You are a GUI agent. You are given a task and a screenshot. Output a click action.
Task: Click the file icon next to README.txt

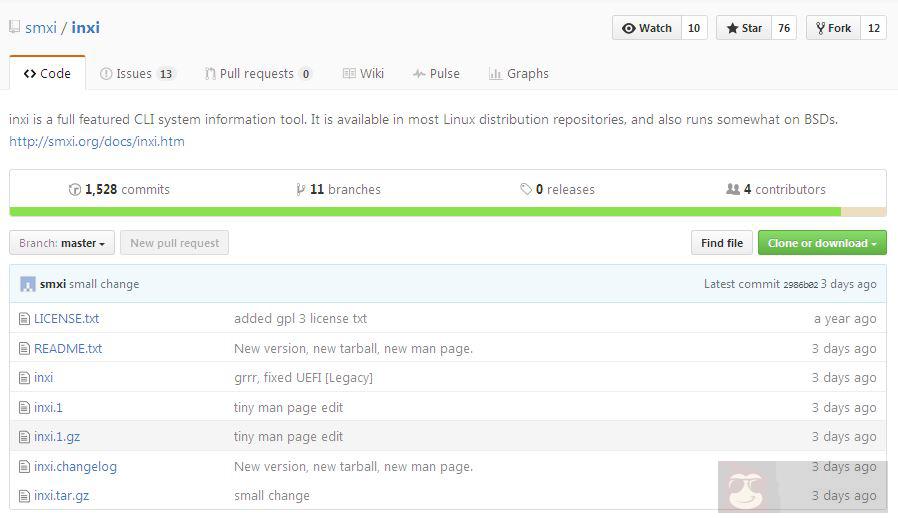click(24, 348)
